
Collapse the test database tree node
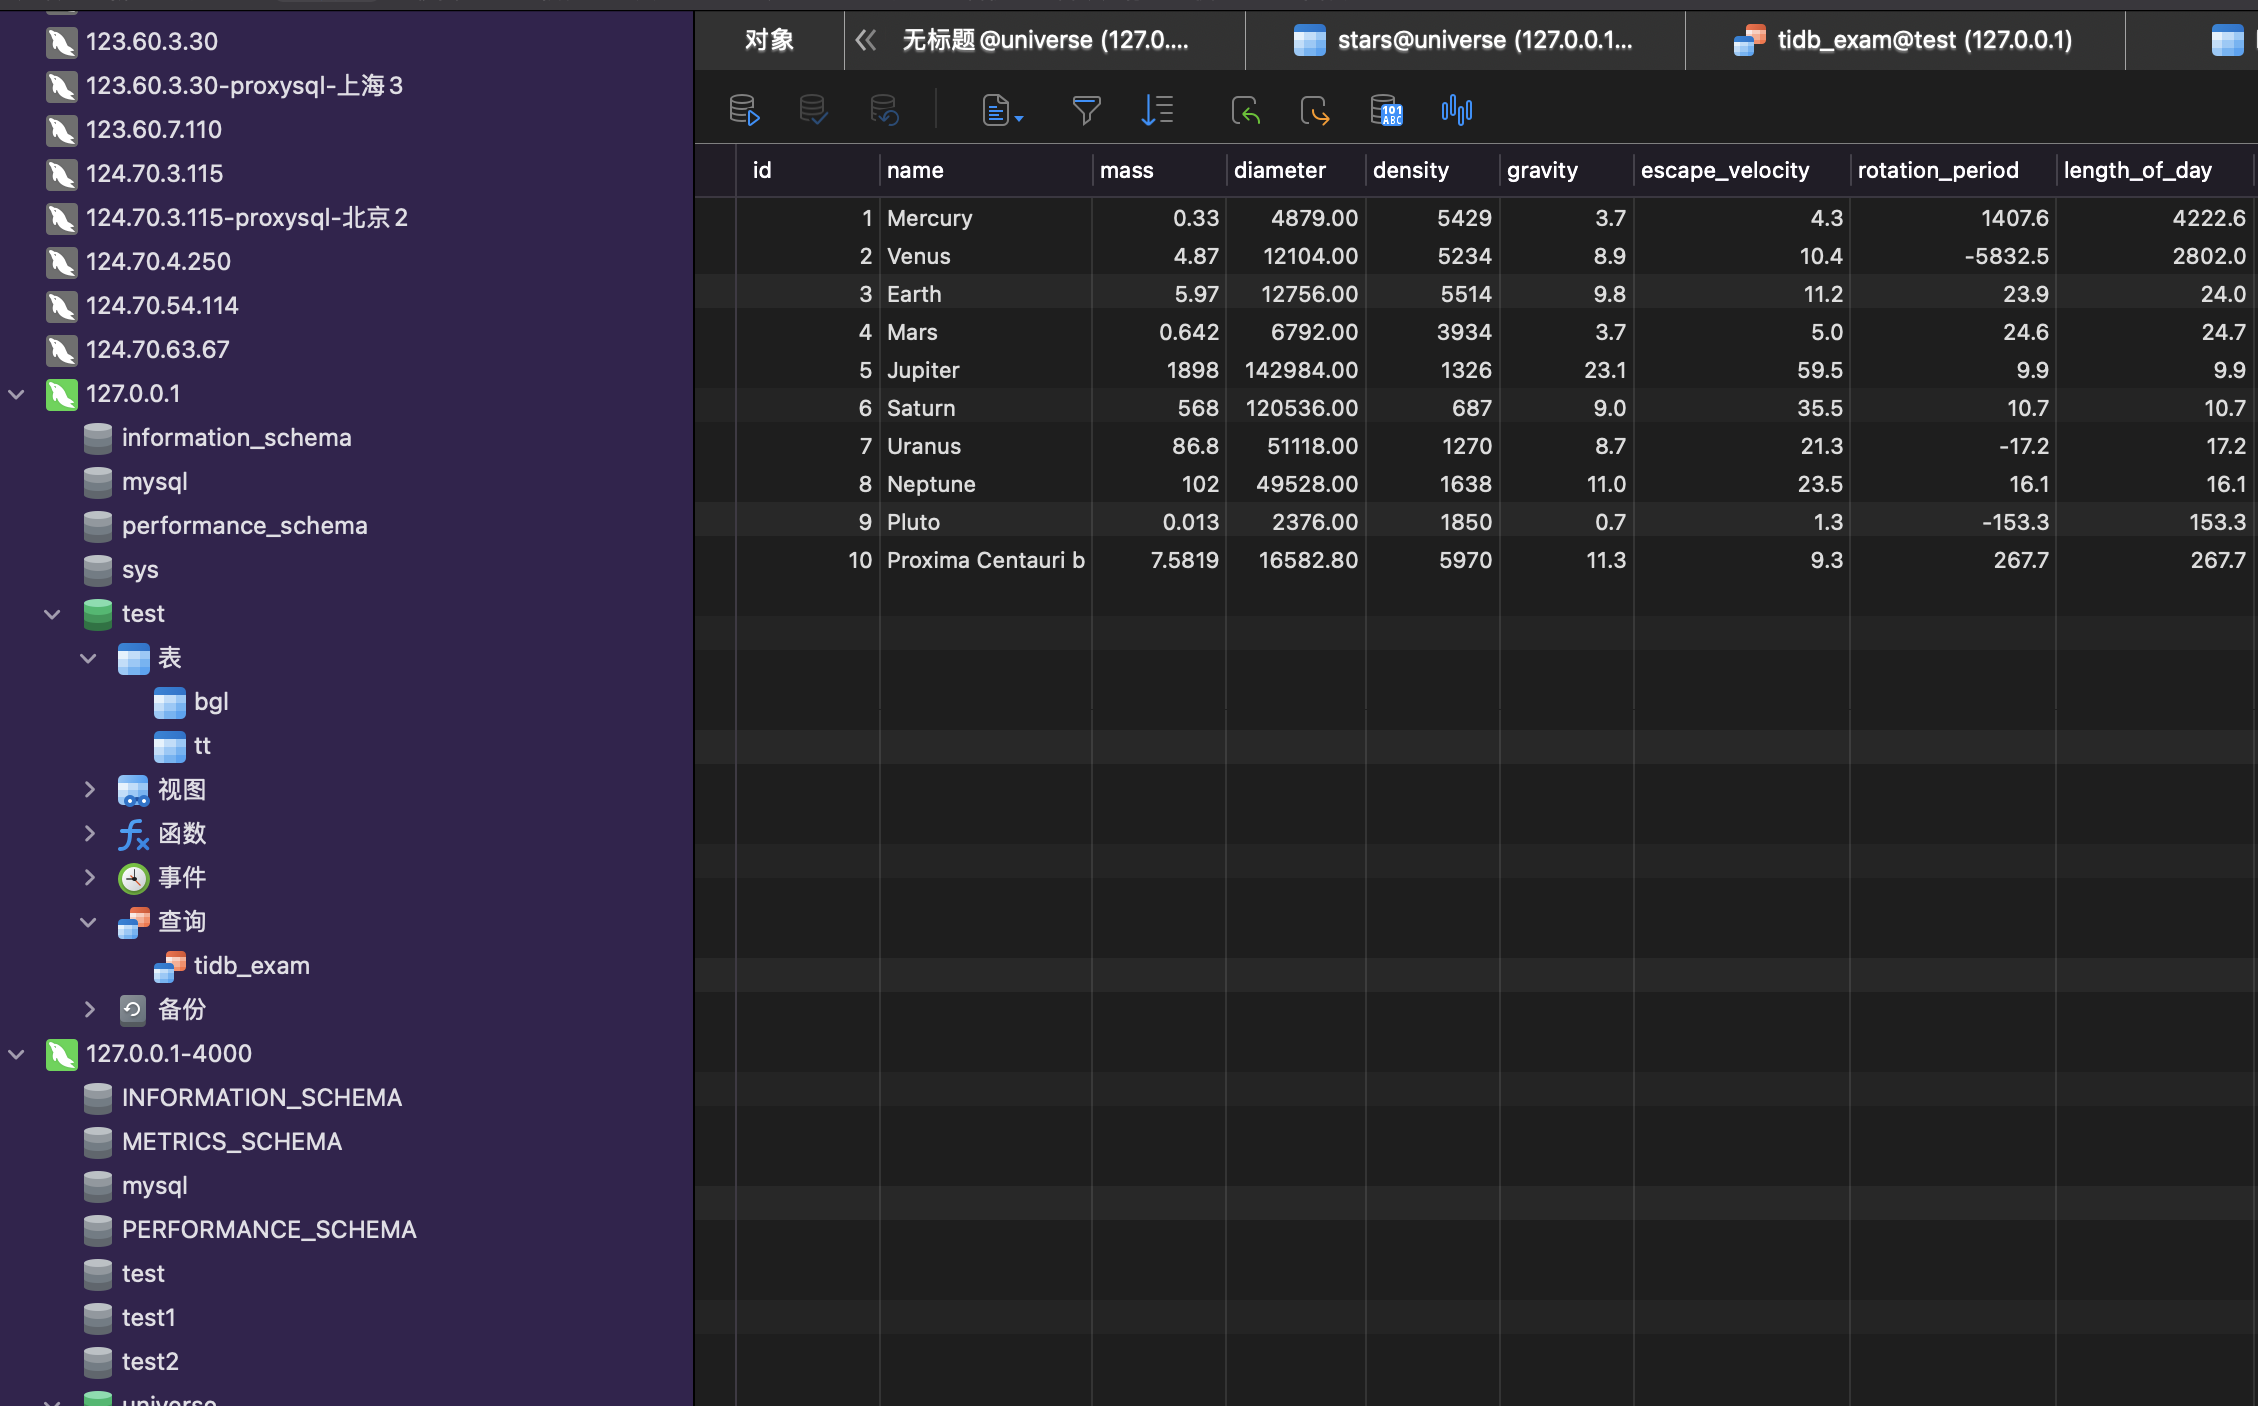click(x=53, y=614)
